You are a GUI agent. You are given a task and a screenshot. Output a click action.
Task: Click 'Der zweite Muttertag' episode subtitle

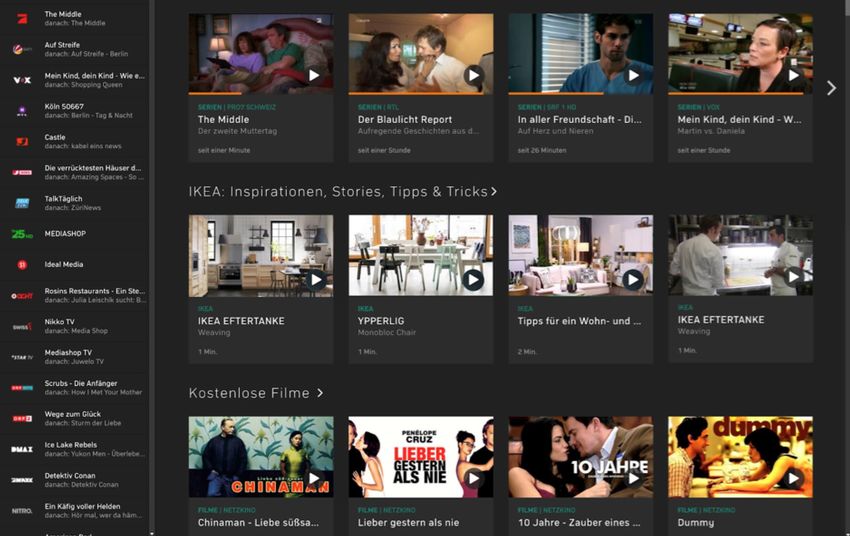point(237,131)
